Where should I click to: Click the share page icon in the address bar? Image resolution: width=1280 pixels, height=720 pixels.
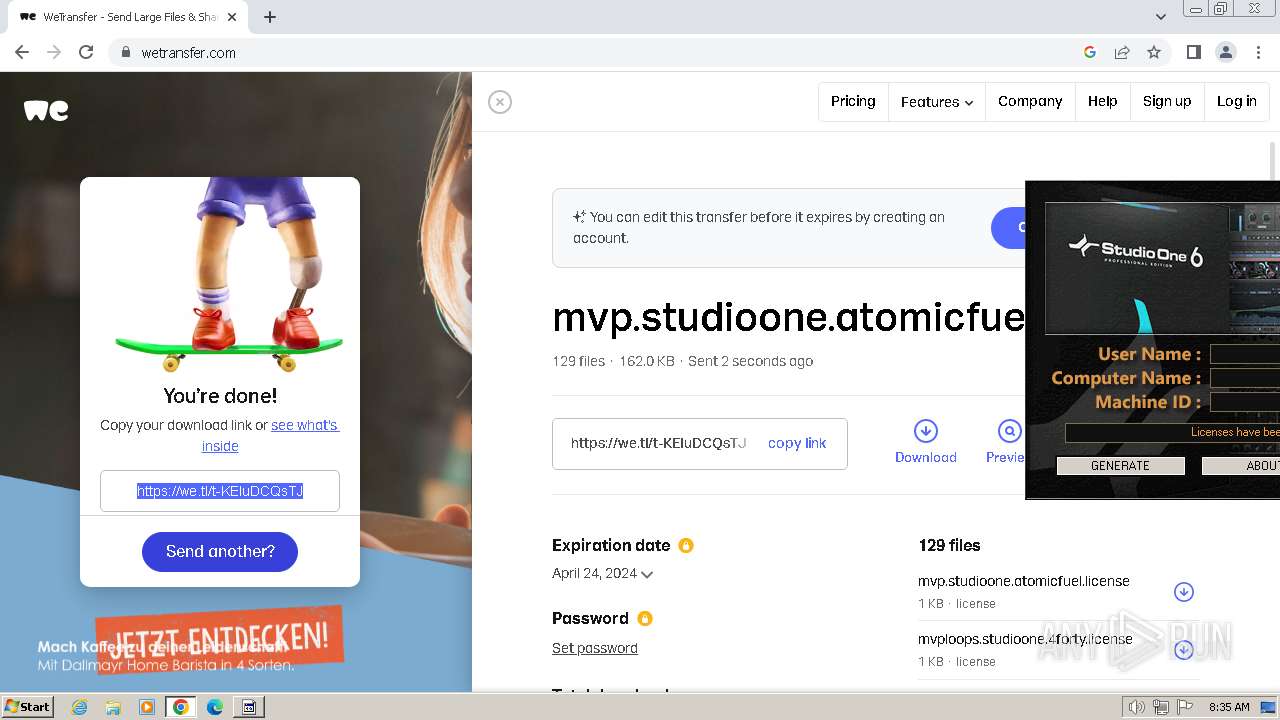[x=1122, y=52]
